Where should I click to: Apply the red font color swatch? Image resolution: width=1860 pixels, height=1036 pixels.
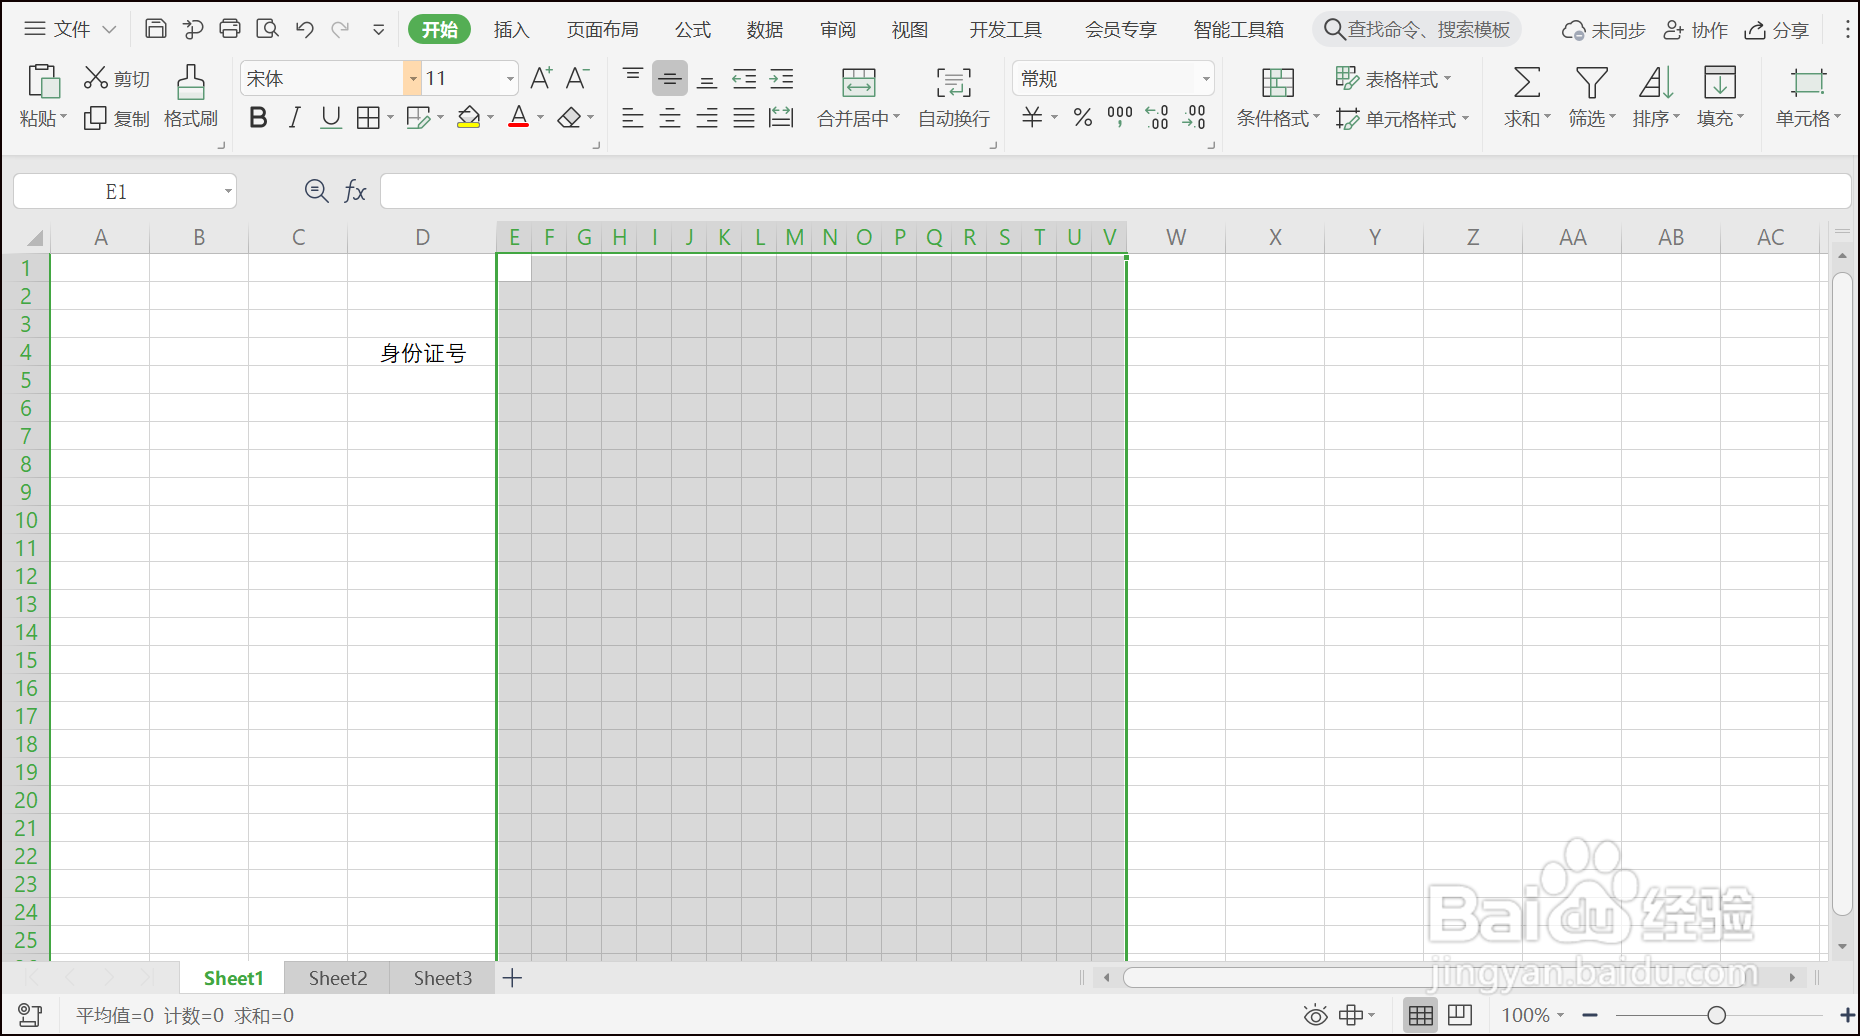pyautogui.click(x=518, y=118)
